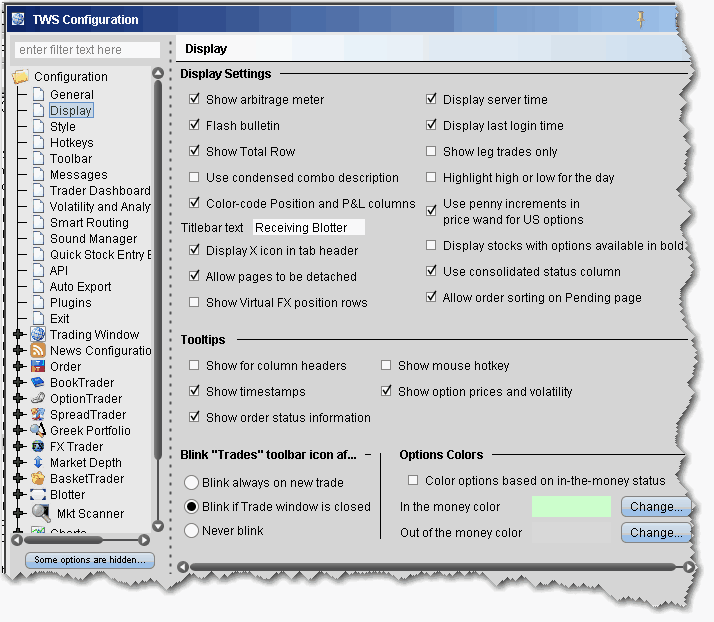
Task: Toggle the Flash bulletin checkbox
Action: pos(194,125)
